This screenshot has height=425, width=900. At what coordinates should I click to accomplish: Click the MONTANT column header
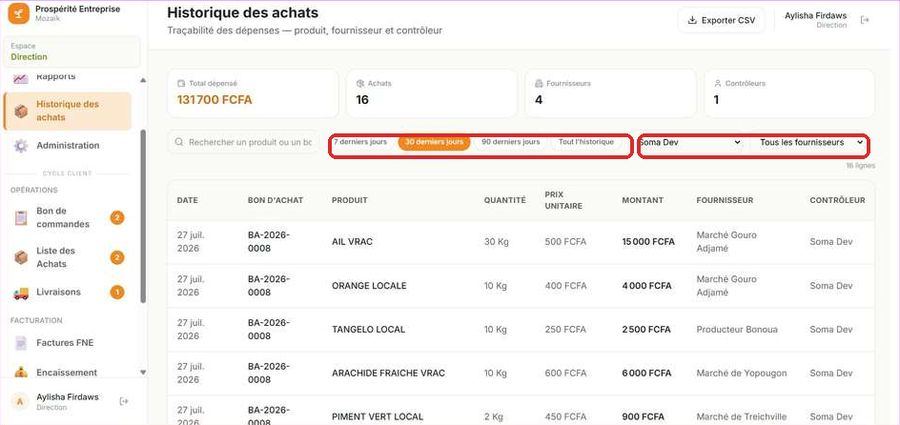tap(642, 200)
